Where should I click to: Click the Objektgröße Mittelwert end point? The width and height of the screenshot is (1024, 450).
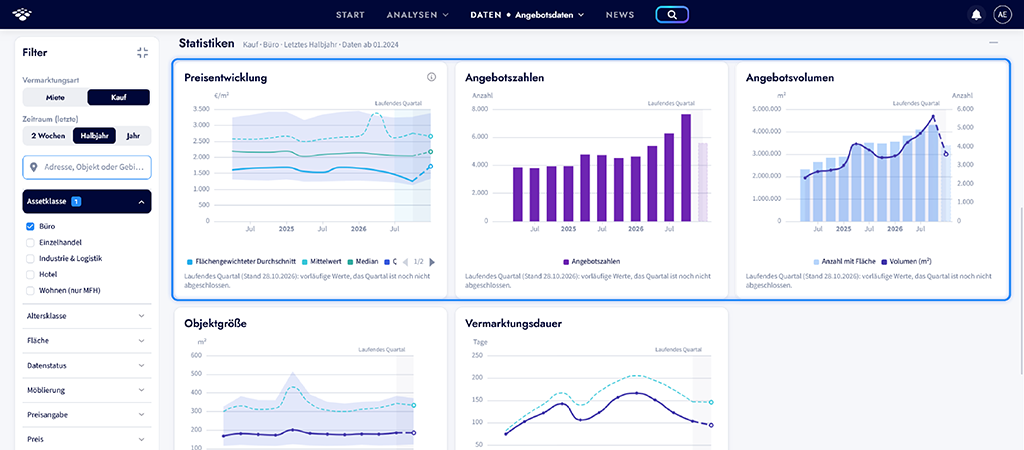(414, 406)
